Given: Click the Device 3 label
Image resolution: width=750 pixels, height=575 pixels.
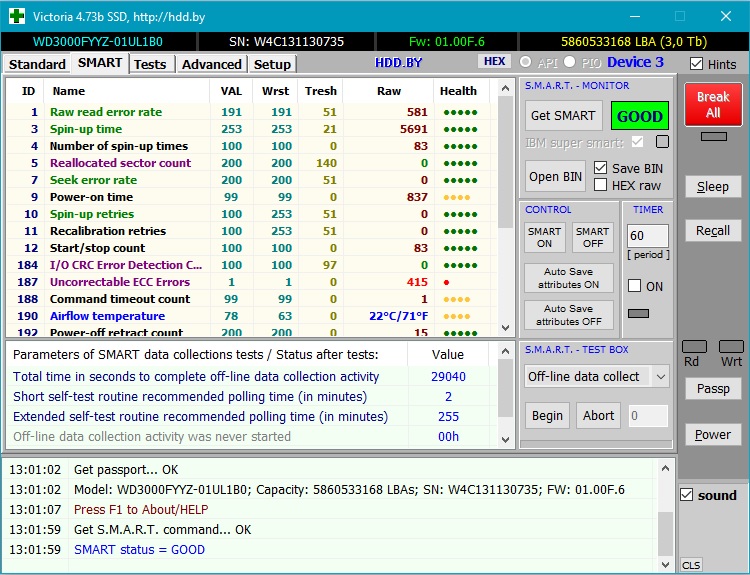Looking at the screenshot, I should (635, 62).
